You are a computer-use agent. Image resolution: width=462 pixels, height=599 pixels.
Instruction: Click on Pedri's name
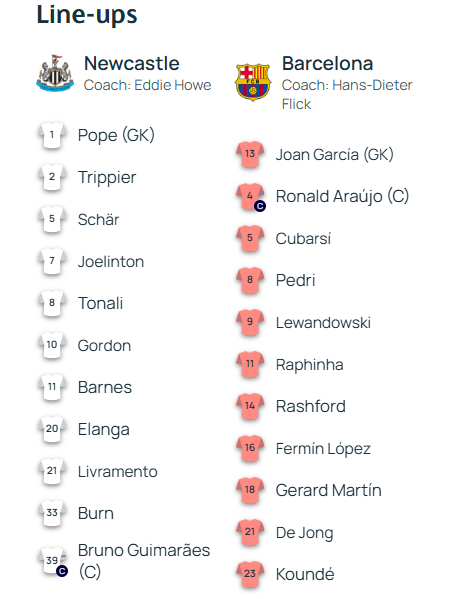pyautogui.click(x=295, y=280)
